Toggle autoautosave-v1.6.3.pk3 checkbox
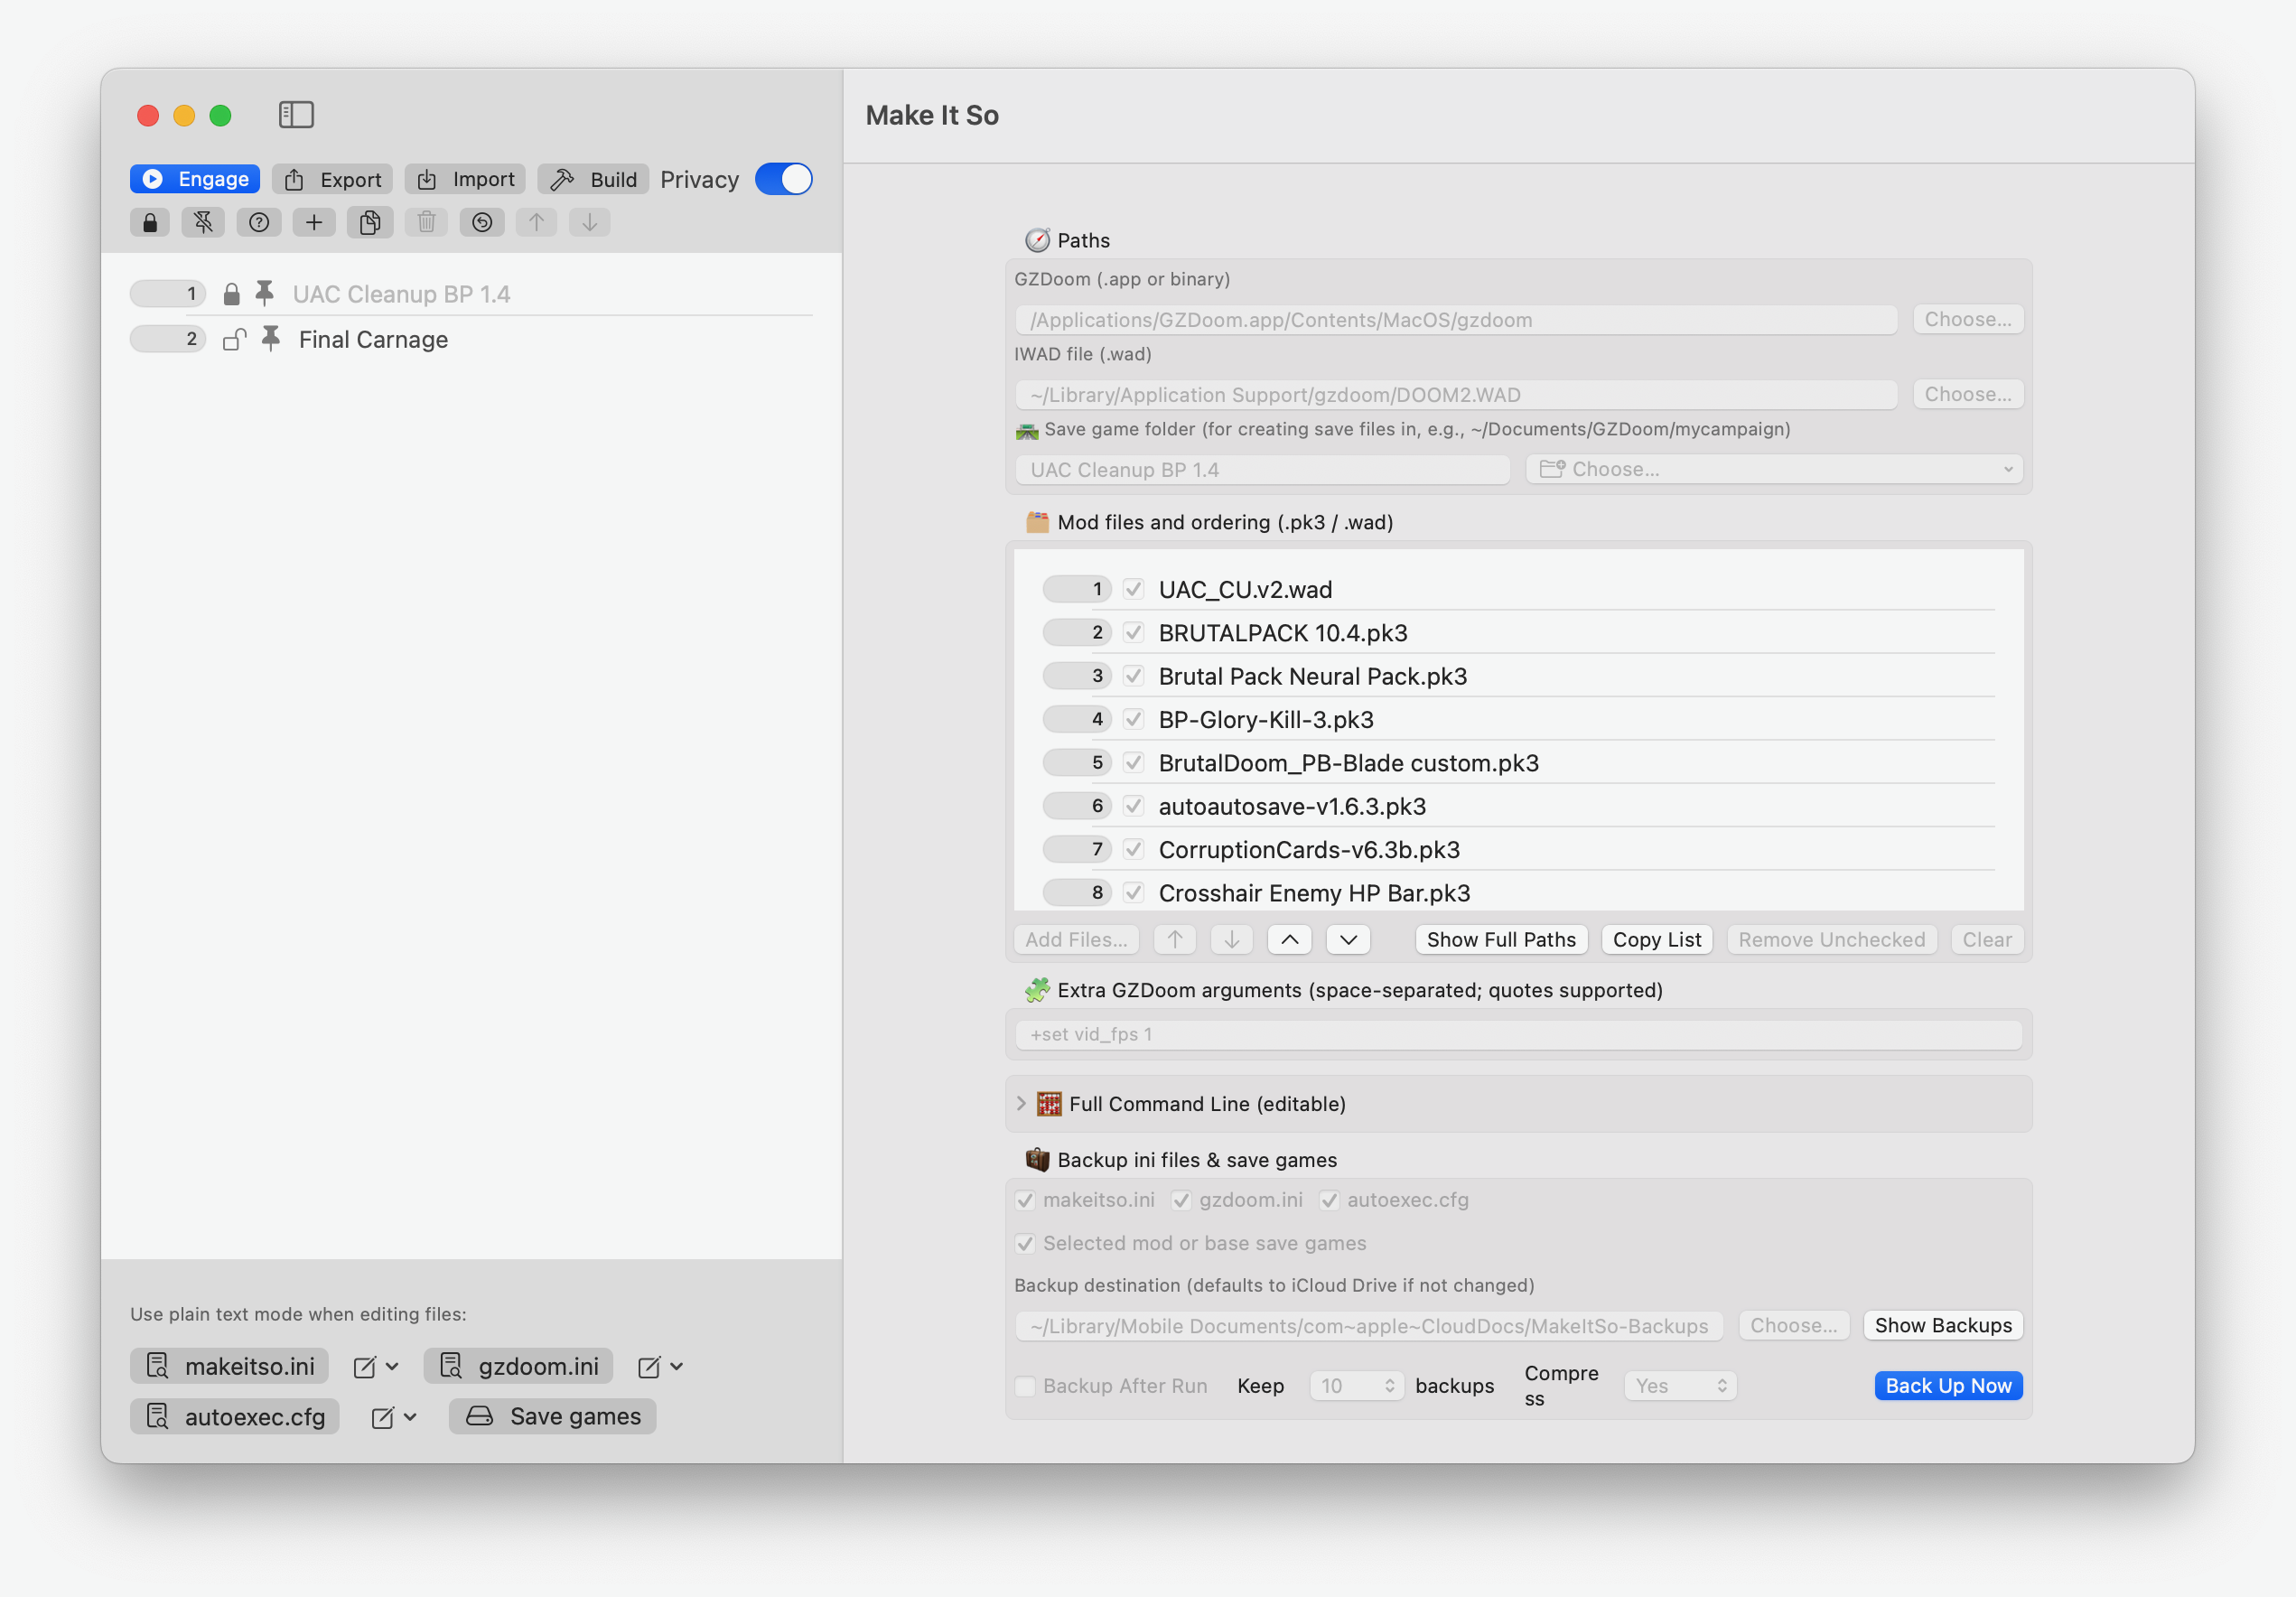This screenshot has width=2296, height=1597. (1133, 806)
